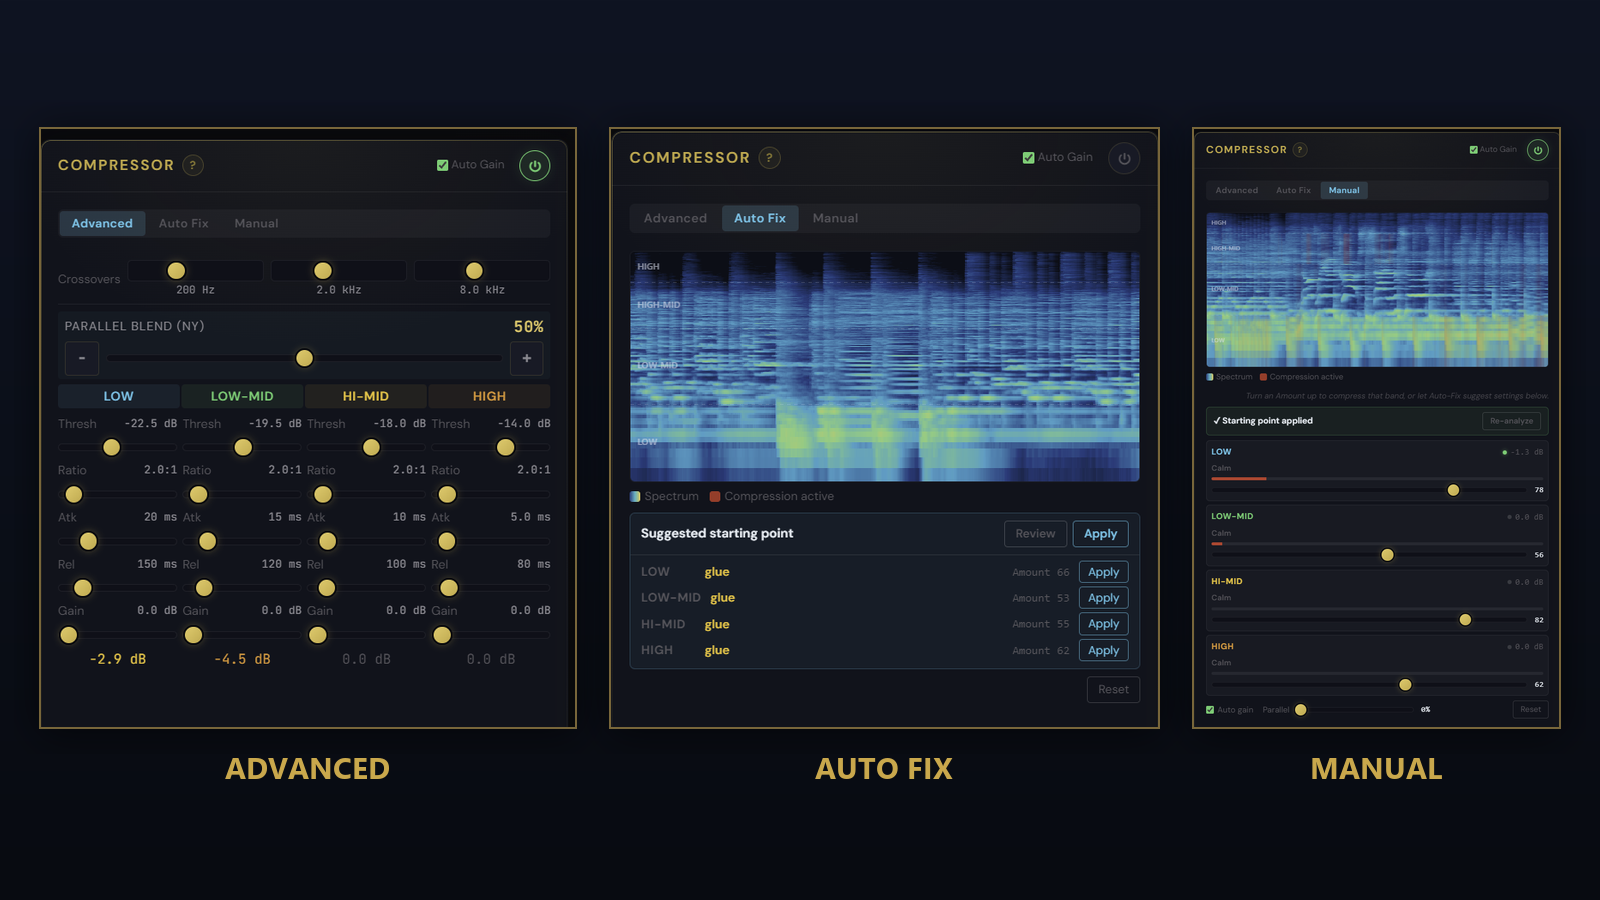Toggle Auto Gain checkbox in Manual panel header
Image resolution: width=1600 pixels, height=900 pixels.
point(1474,150)
